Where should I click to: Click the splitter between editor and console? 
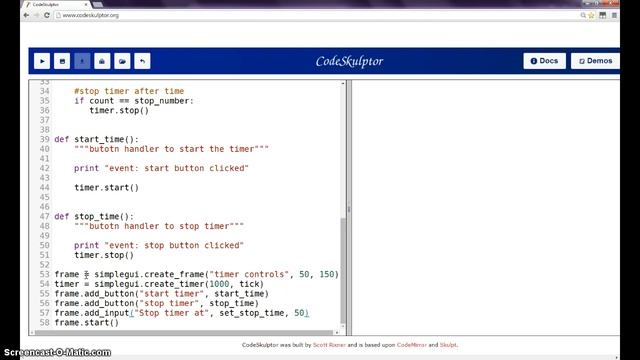coord(349,208)
